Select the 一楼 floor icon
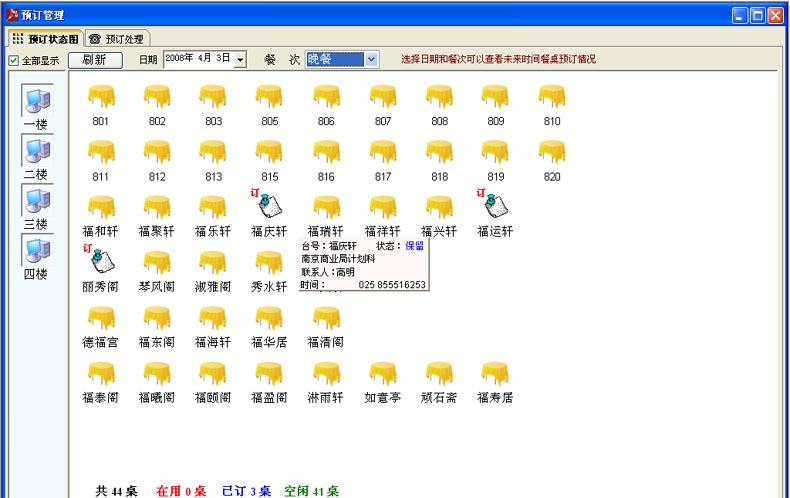 tap(36, 102)
